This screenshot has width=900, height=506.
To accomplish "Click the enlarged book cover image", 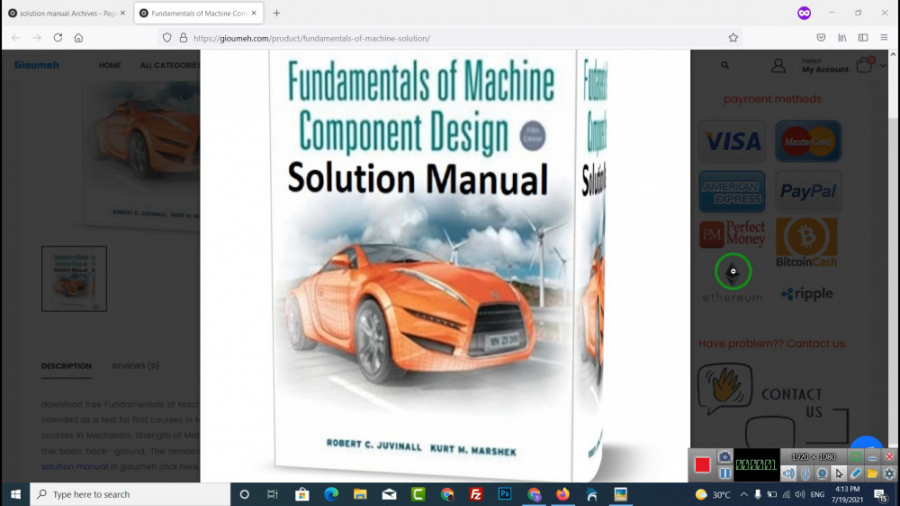I will (445, 266).
